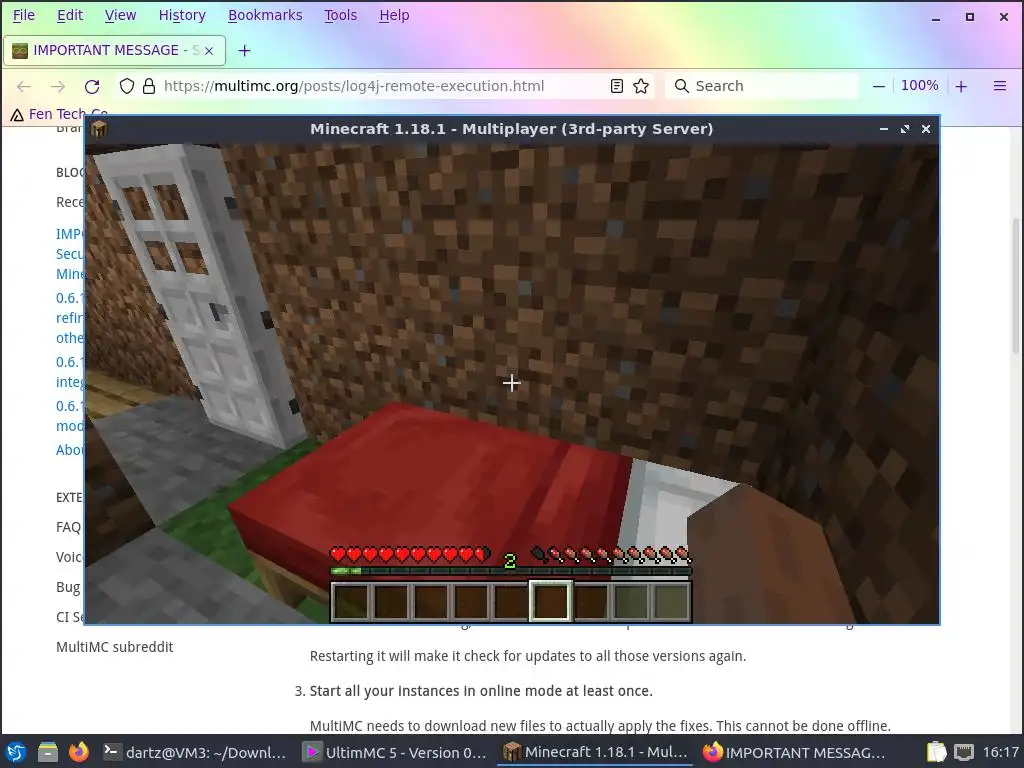Open the Fen Tech bookmark in bookmarks toolbar
Viewport: 1024px width, 768px height.
click(x=59, y=114)
